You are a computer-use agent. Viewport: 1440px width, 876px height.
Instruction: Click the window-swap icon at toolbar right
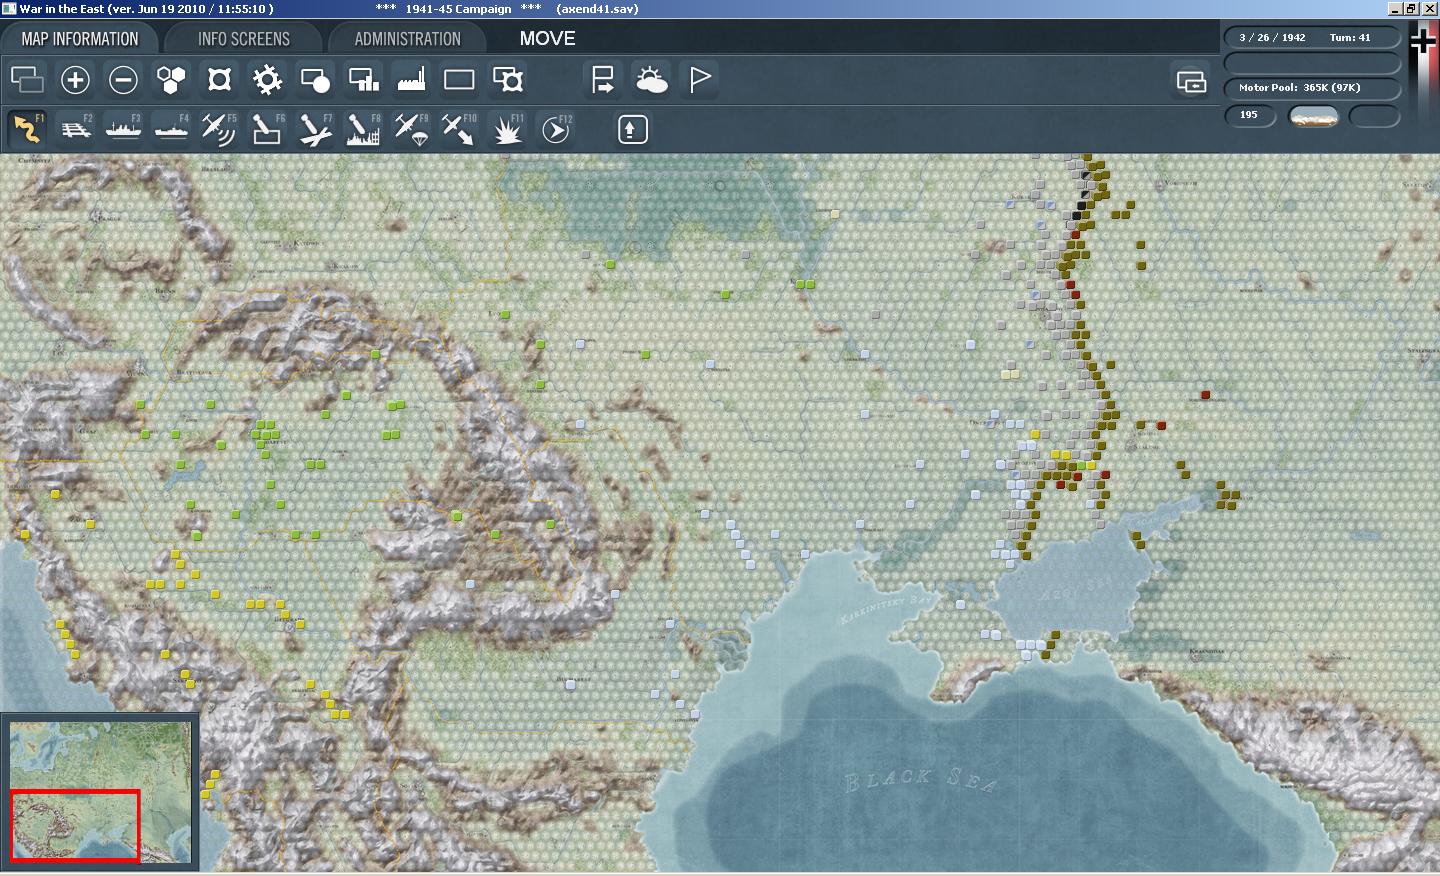(x=1191, y=81)
